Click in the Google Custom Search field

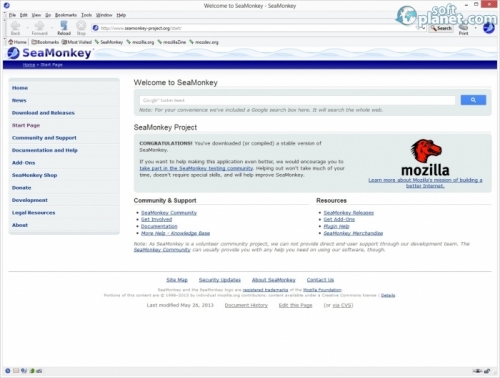pyautogui.click(x=297, y=100)
